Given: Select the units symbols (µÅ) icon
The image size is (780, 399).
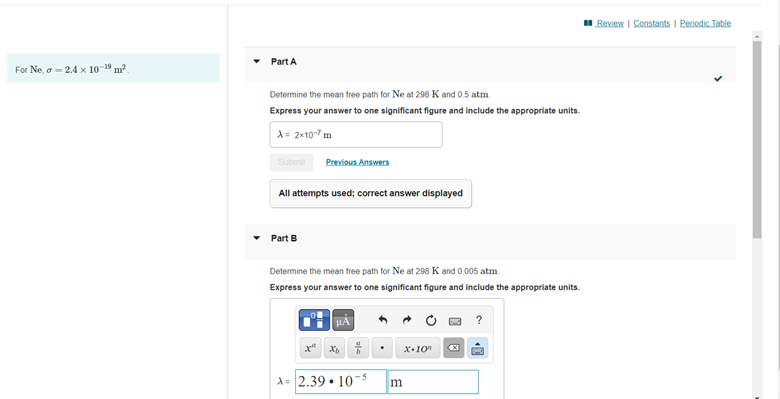Looking at the screenshot, I should pos(343,320).
